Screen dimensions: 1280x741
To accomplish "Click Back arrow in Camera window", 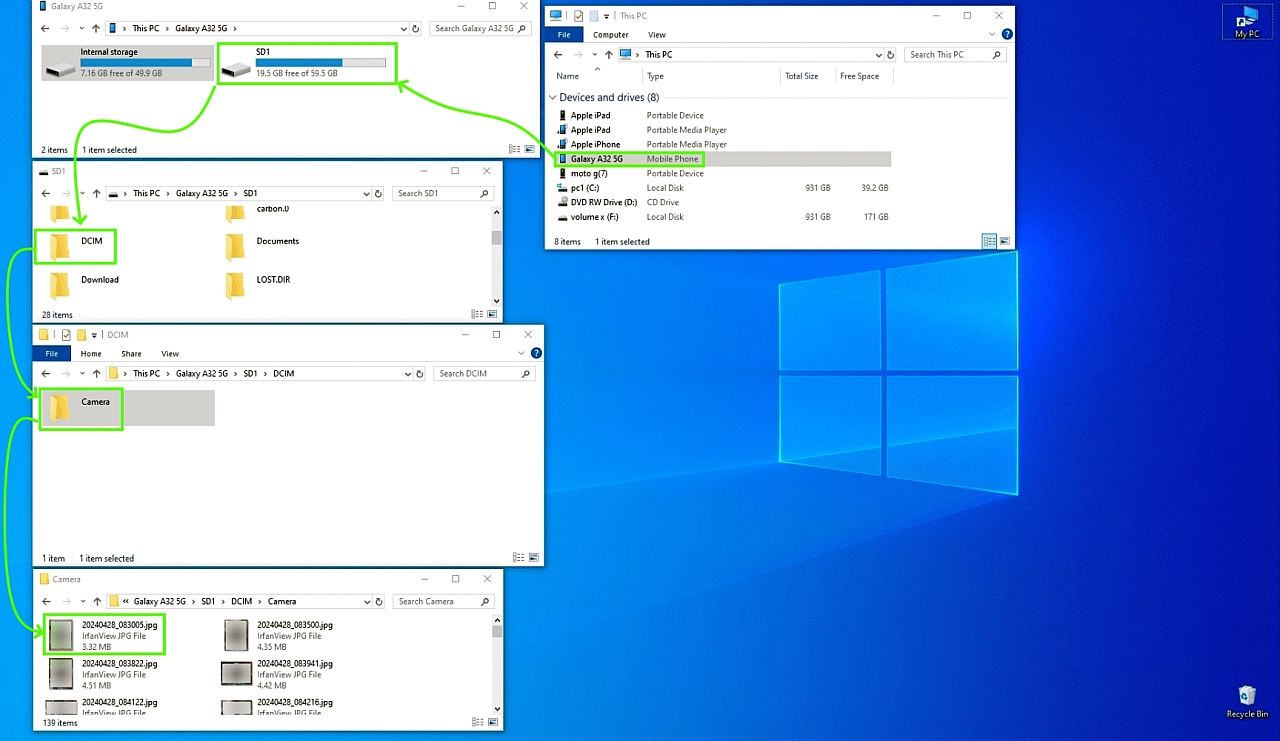I will tap(45, 601).
